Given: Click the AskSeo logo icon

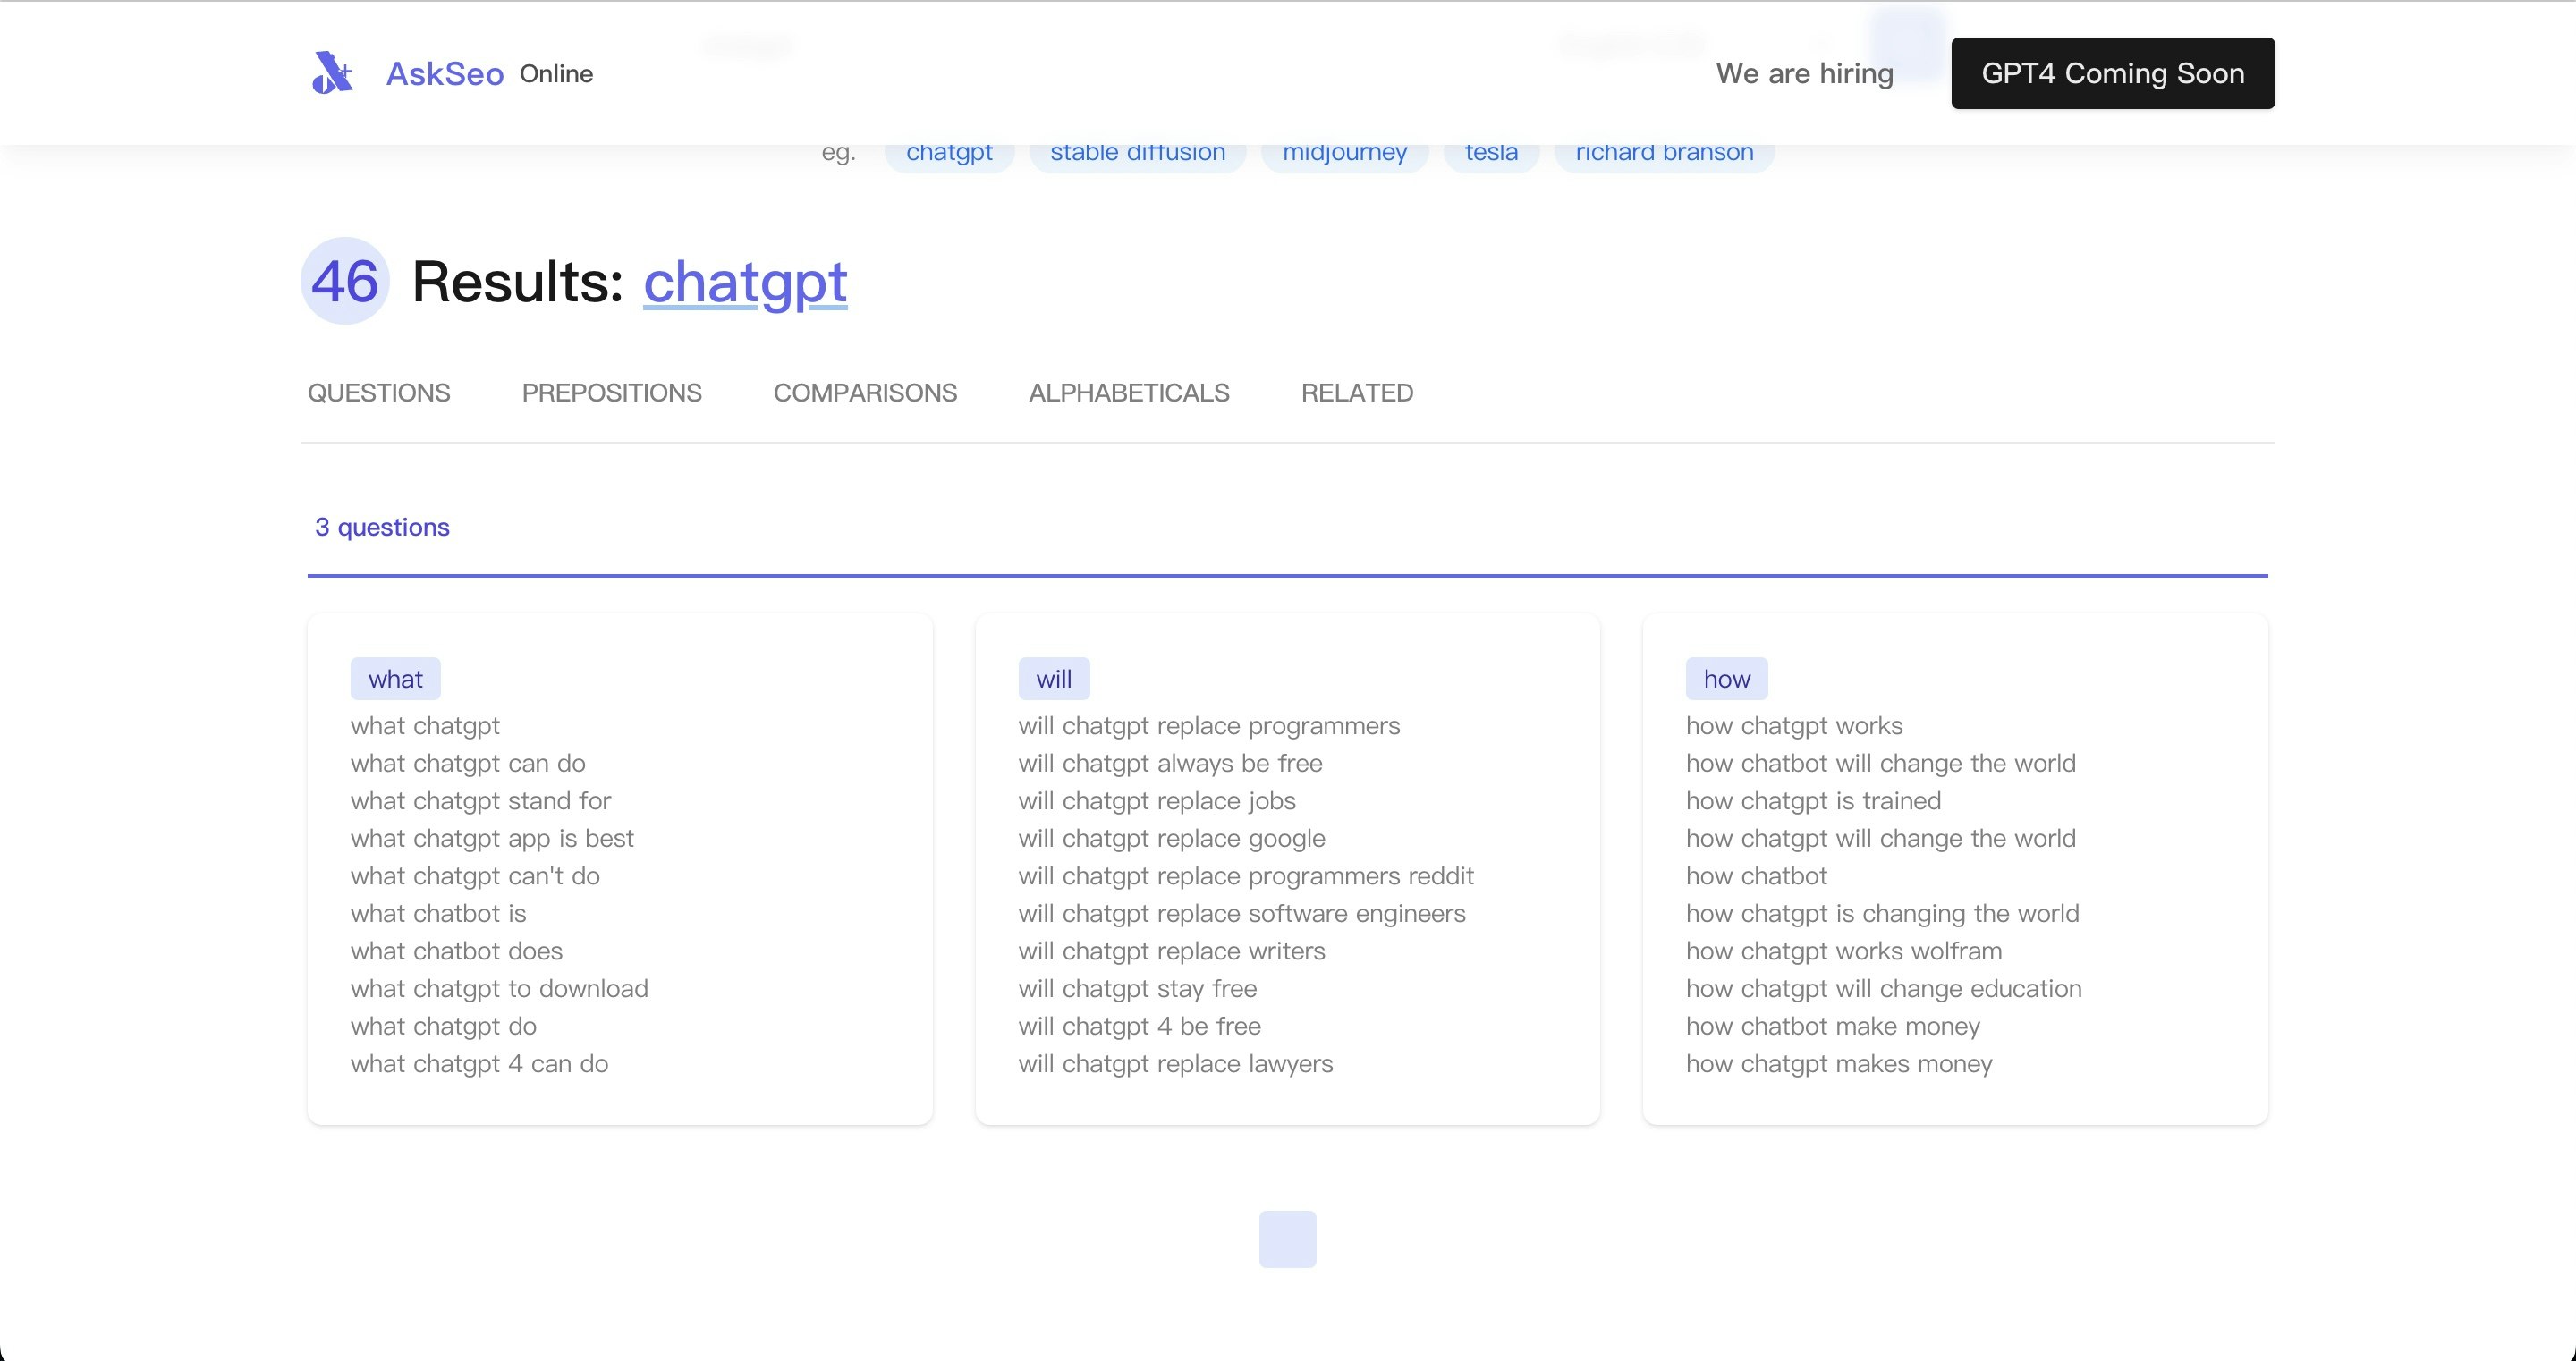Looking at the screenshot, I should tap(332, 73).
